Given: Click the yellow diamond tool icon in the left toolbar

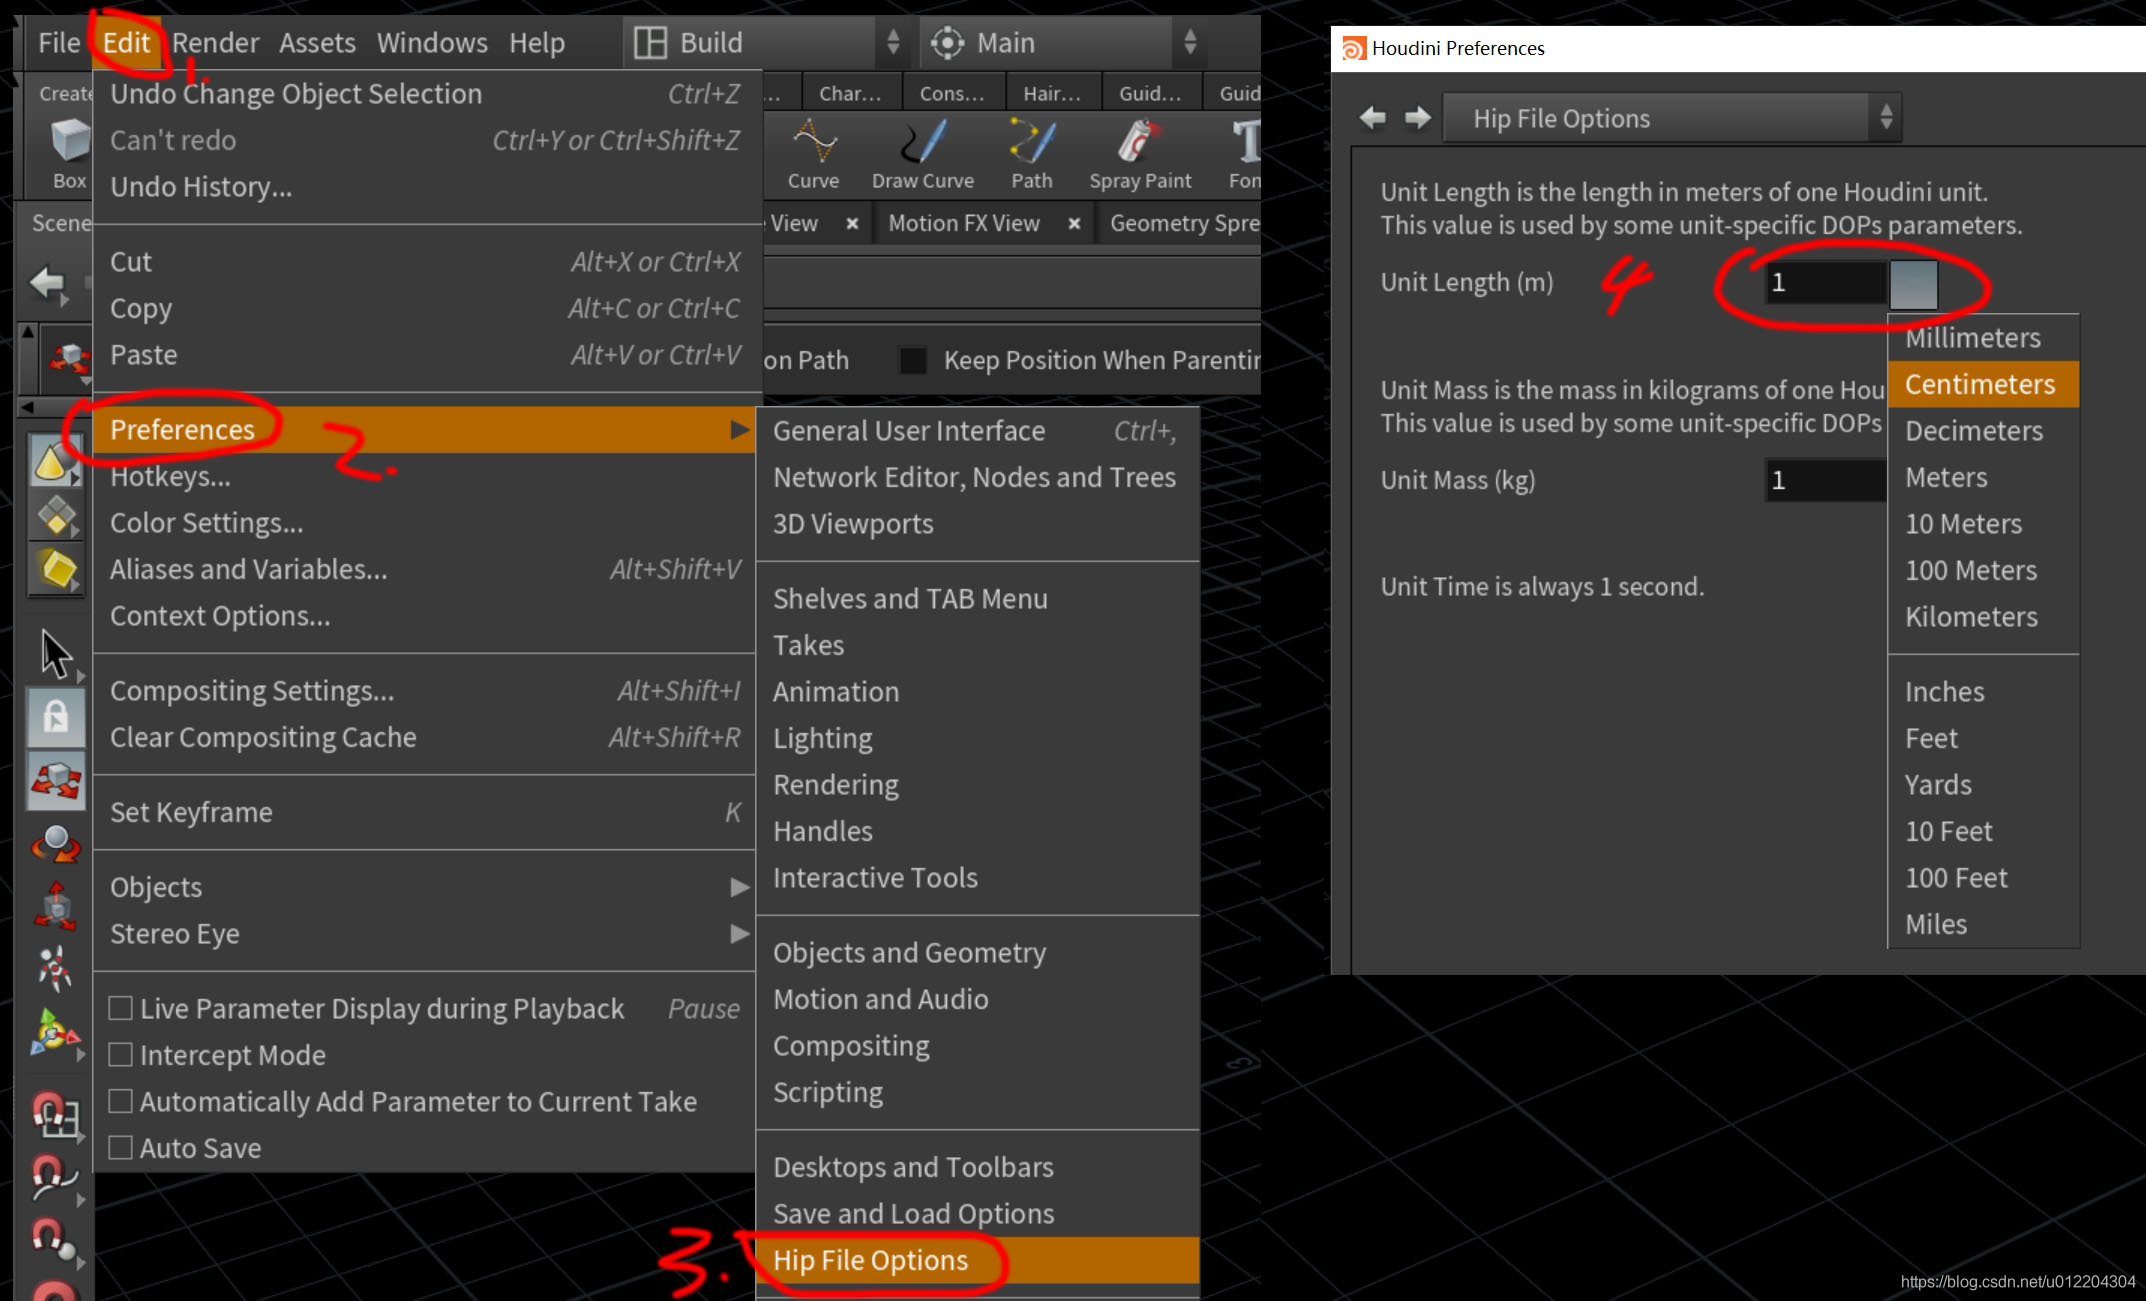Looking at the screenshot, I should point(56,516).
